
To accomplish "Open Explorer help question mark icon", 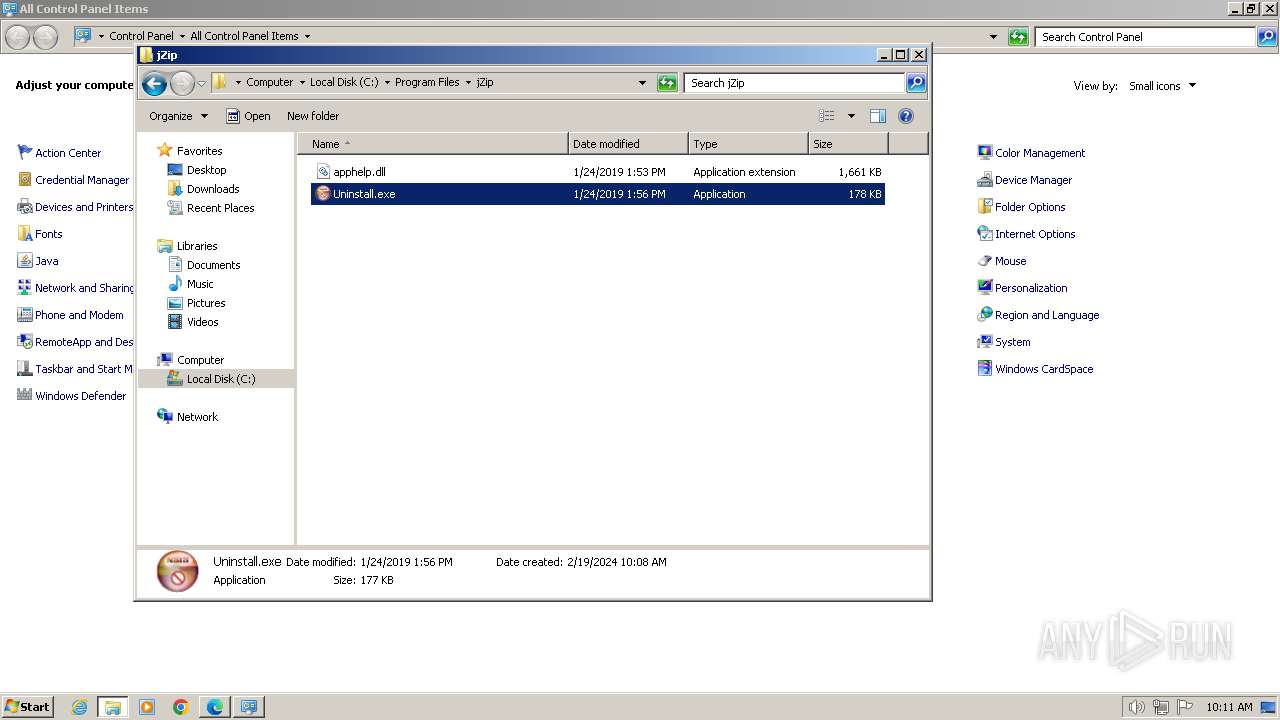I will tap(906, 116).
